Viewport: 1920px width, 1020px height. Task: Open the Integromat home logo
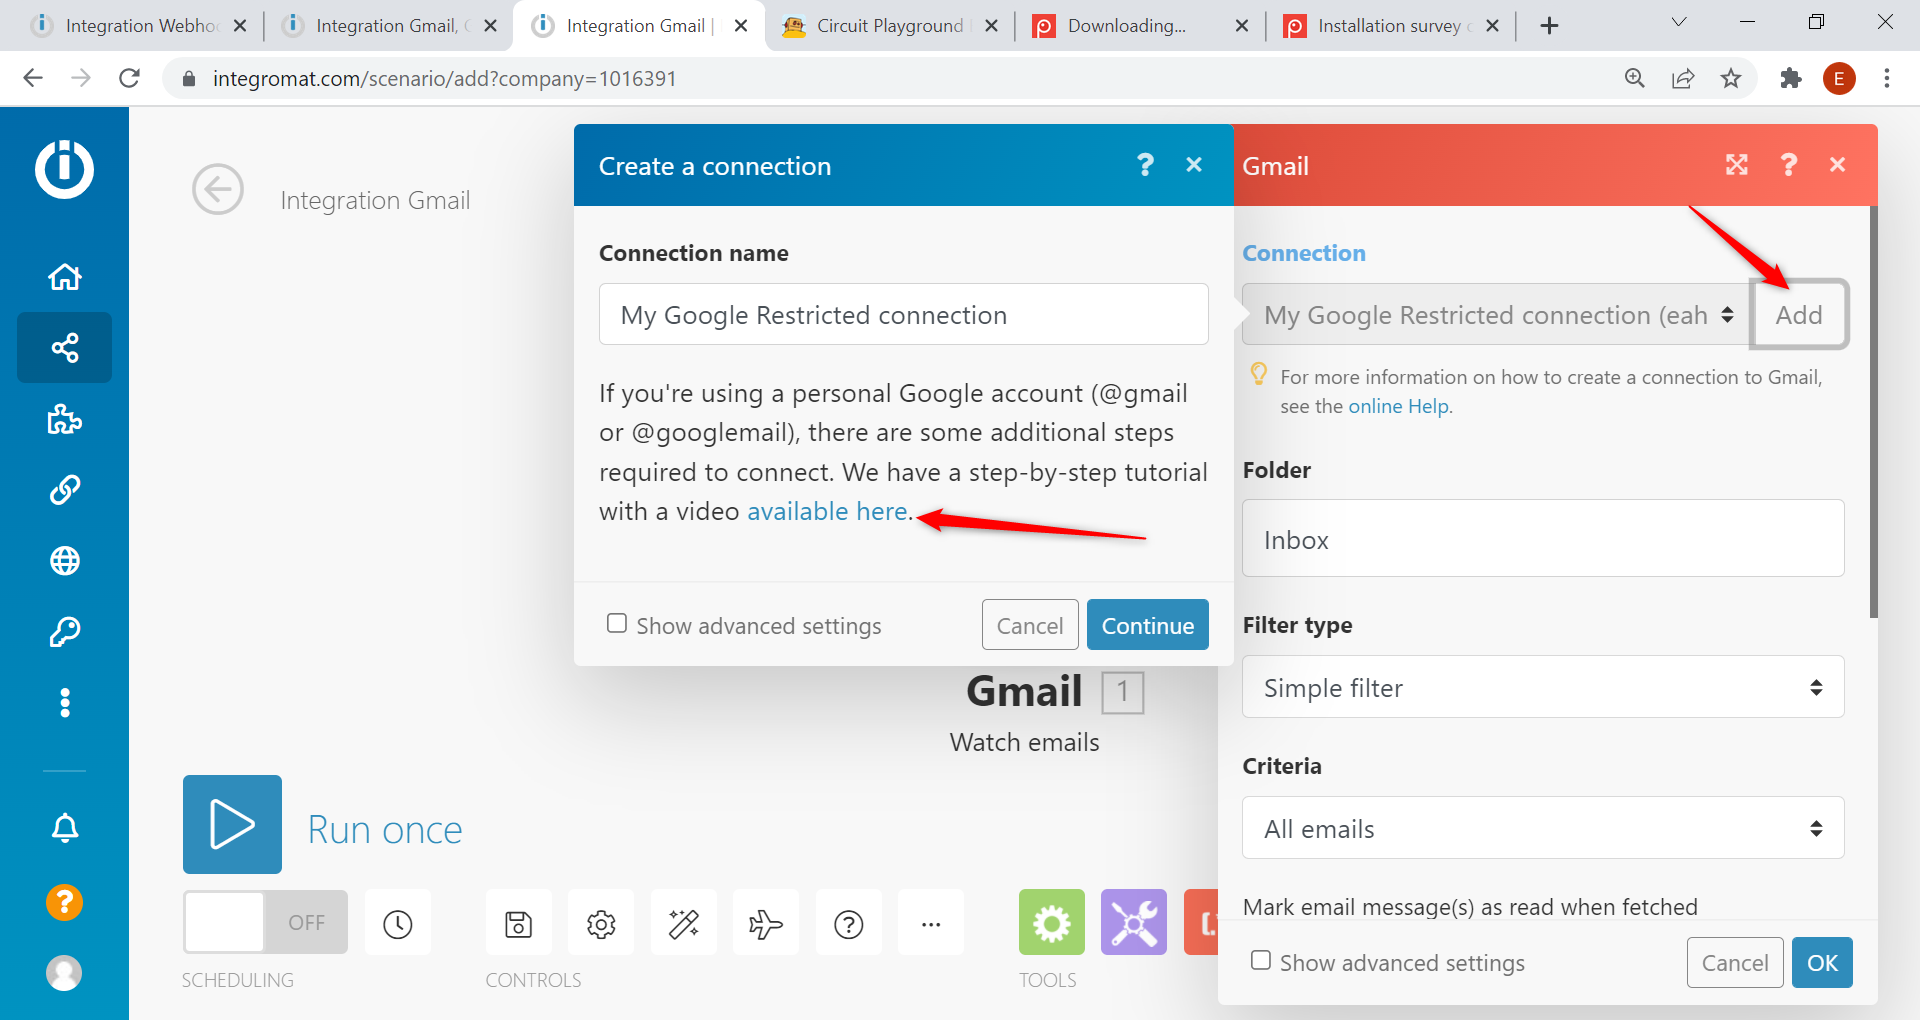65,168
